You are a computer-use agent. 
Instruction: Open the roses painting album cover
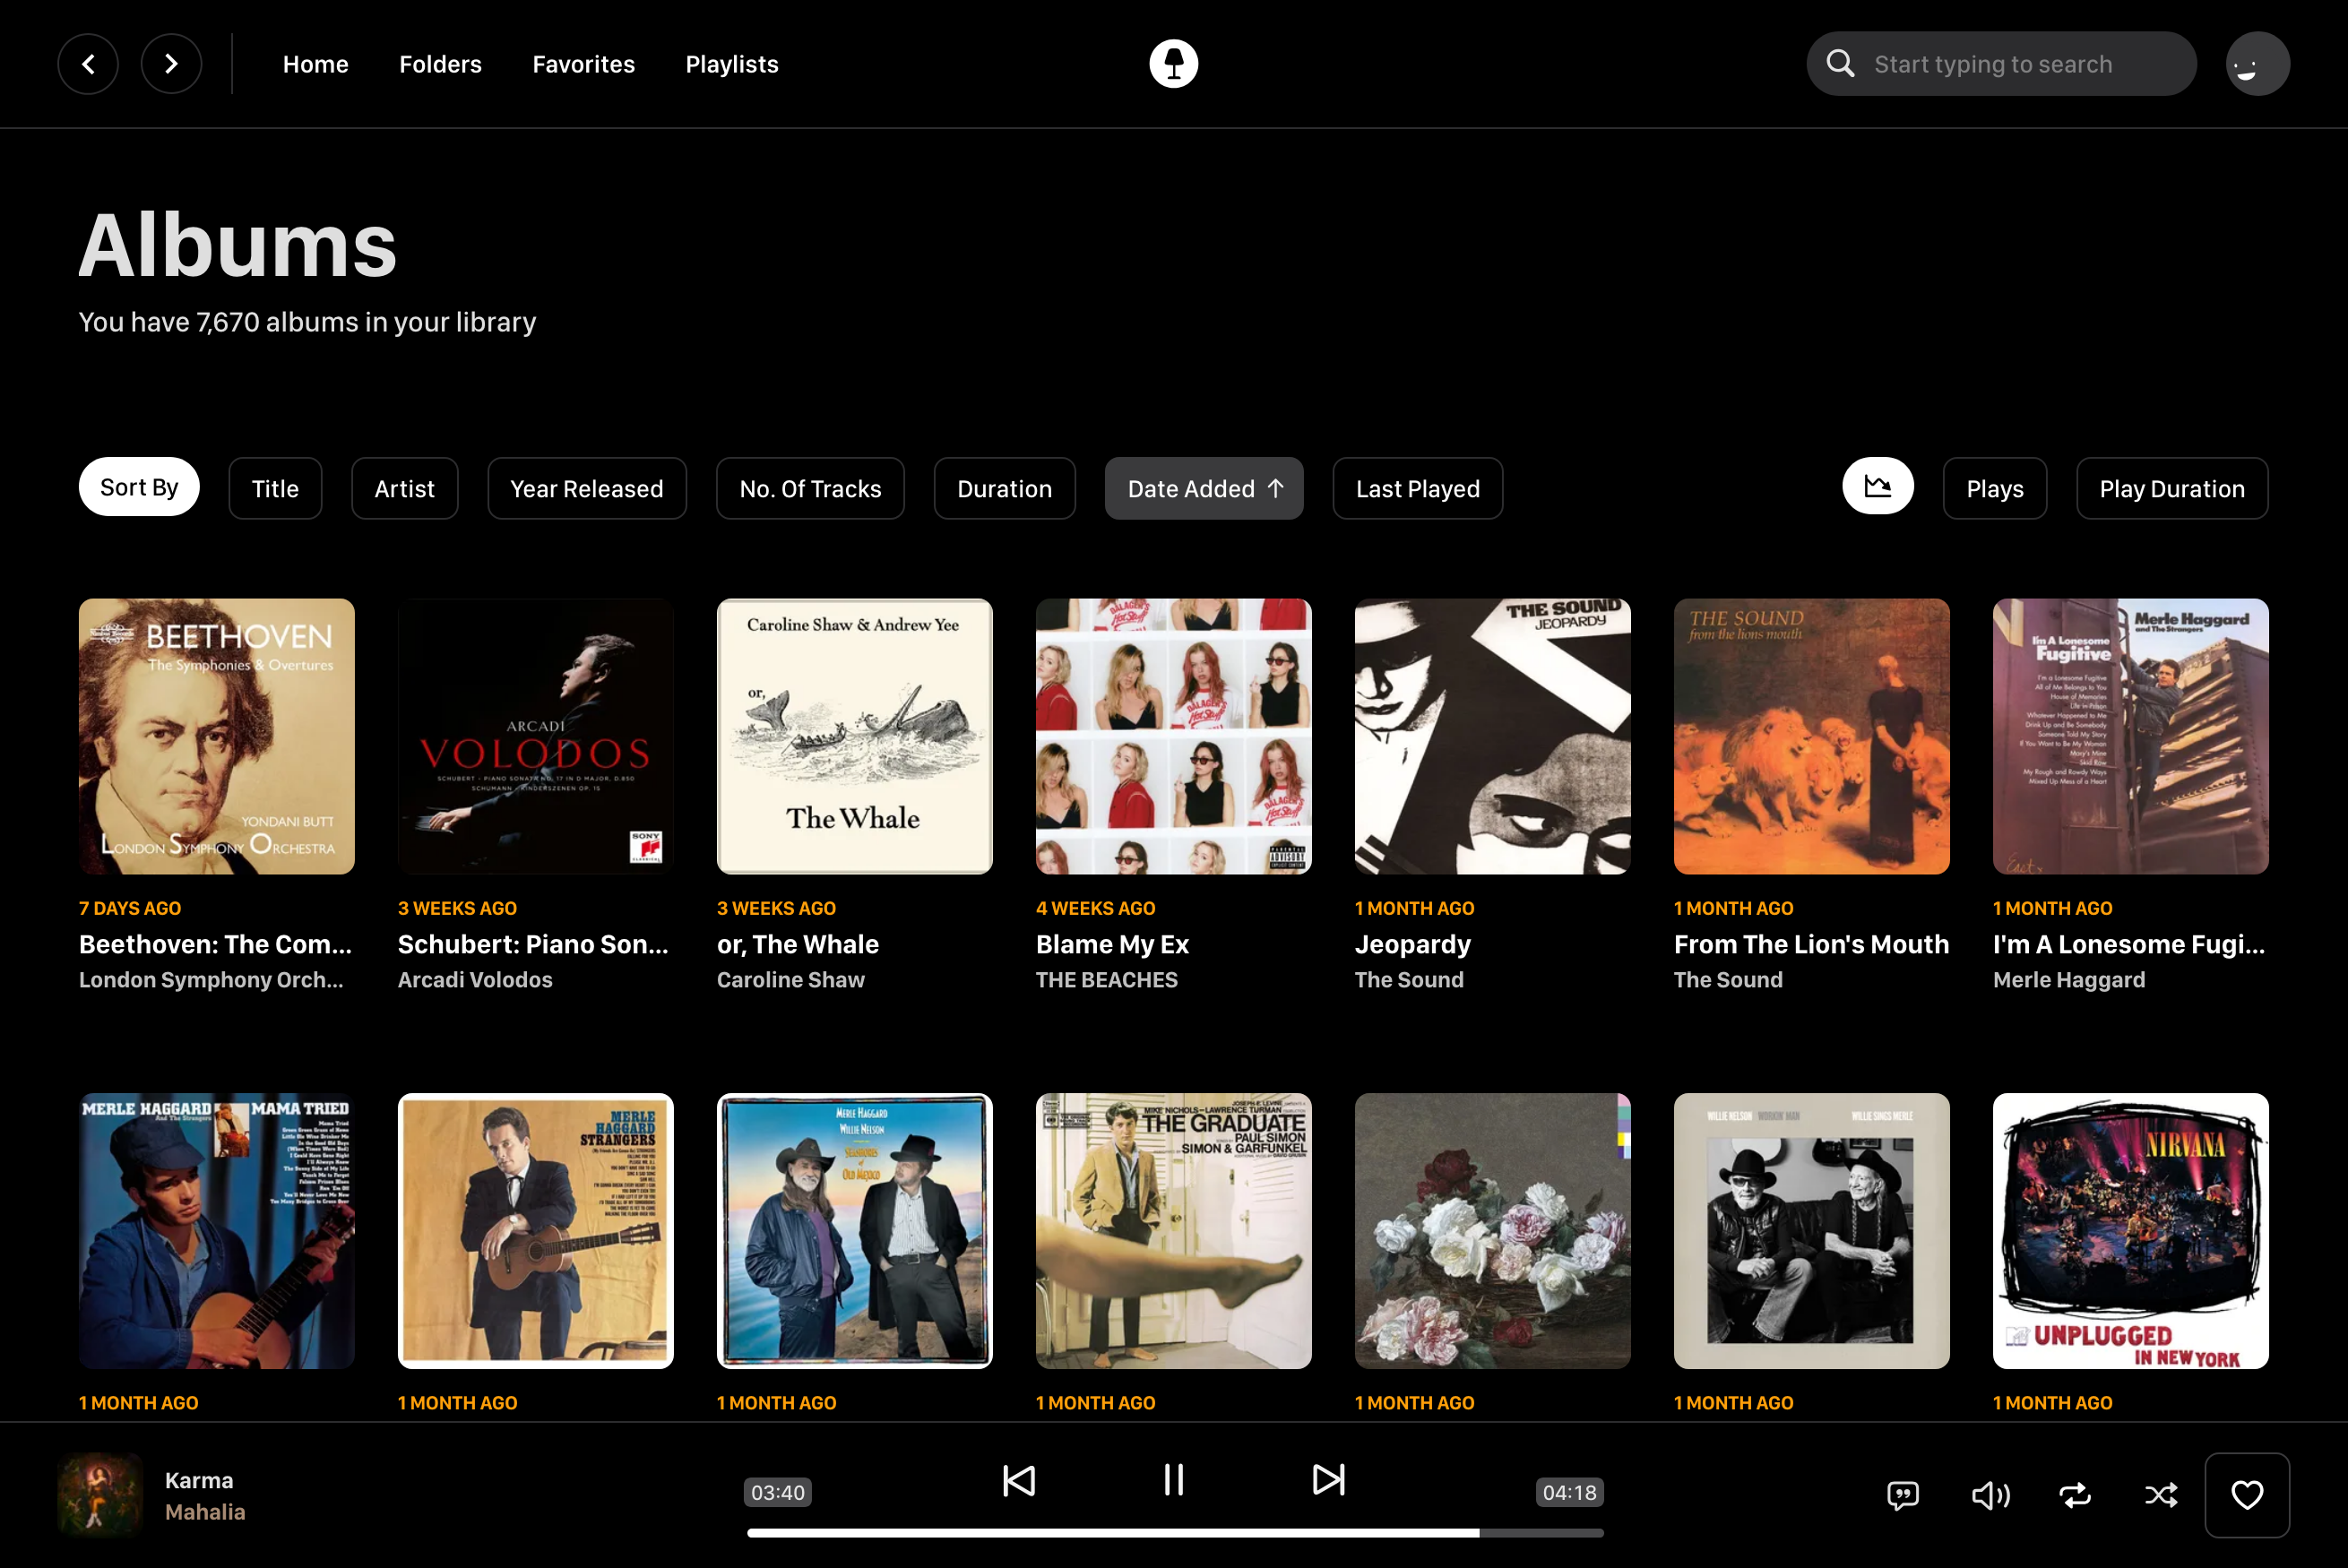click(1493, 1231)
